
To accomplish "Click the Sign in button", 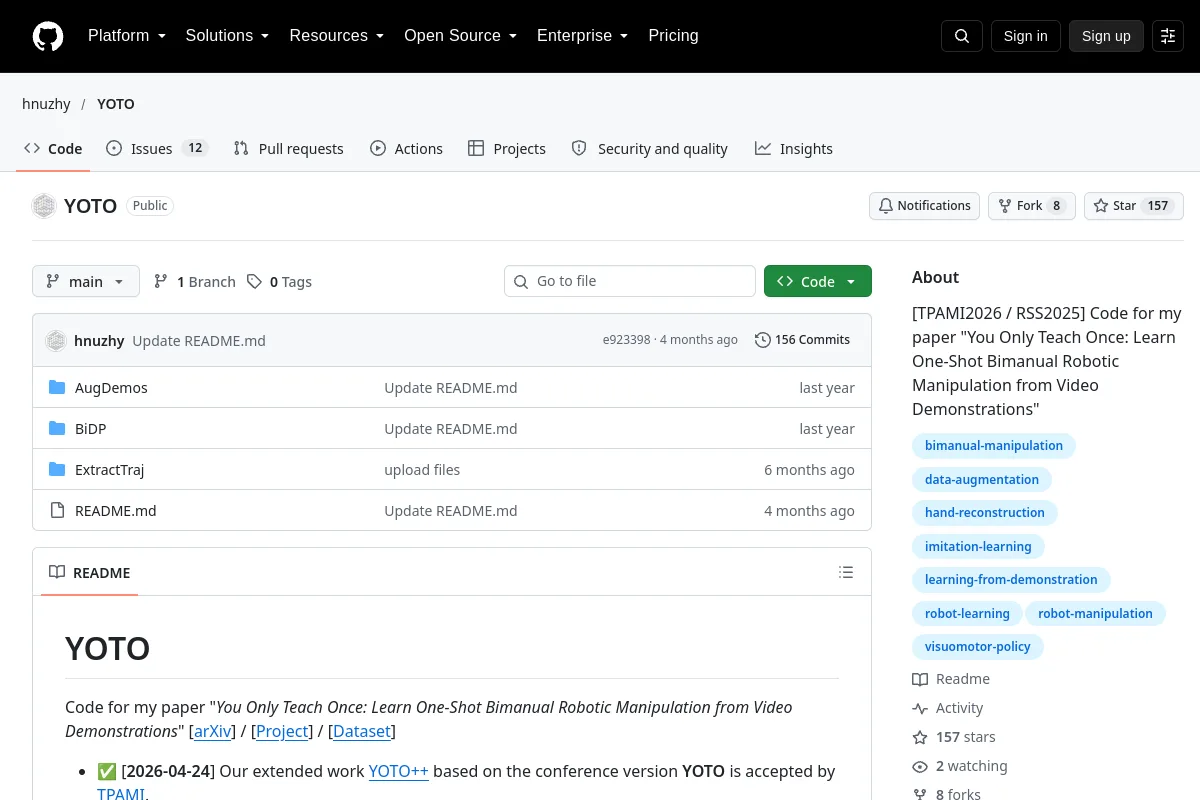I will 1026,36.
